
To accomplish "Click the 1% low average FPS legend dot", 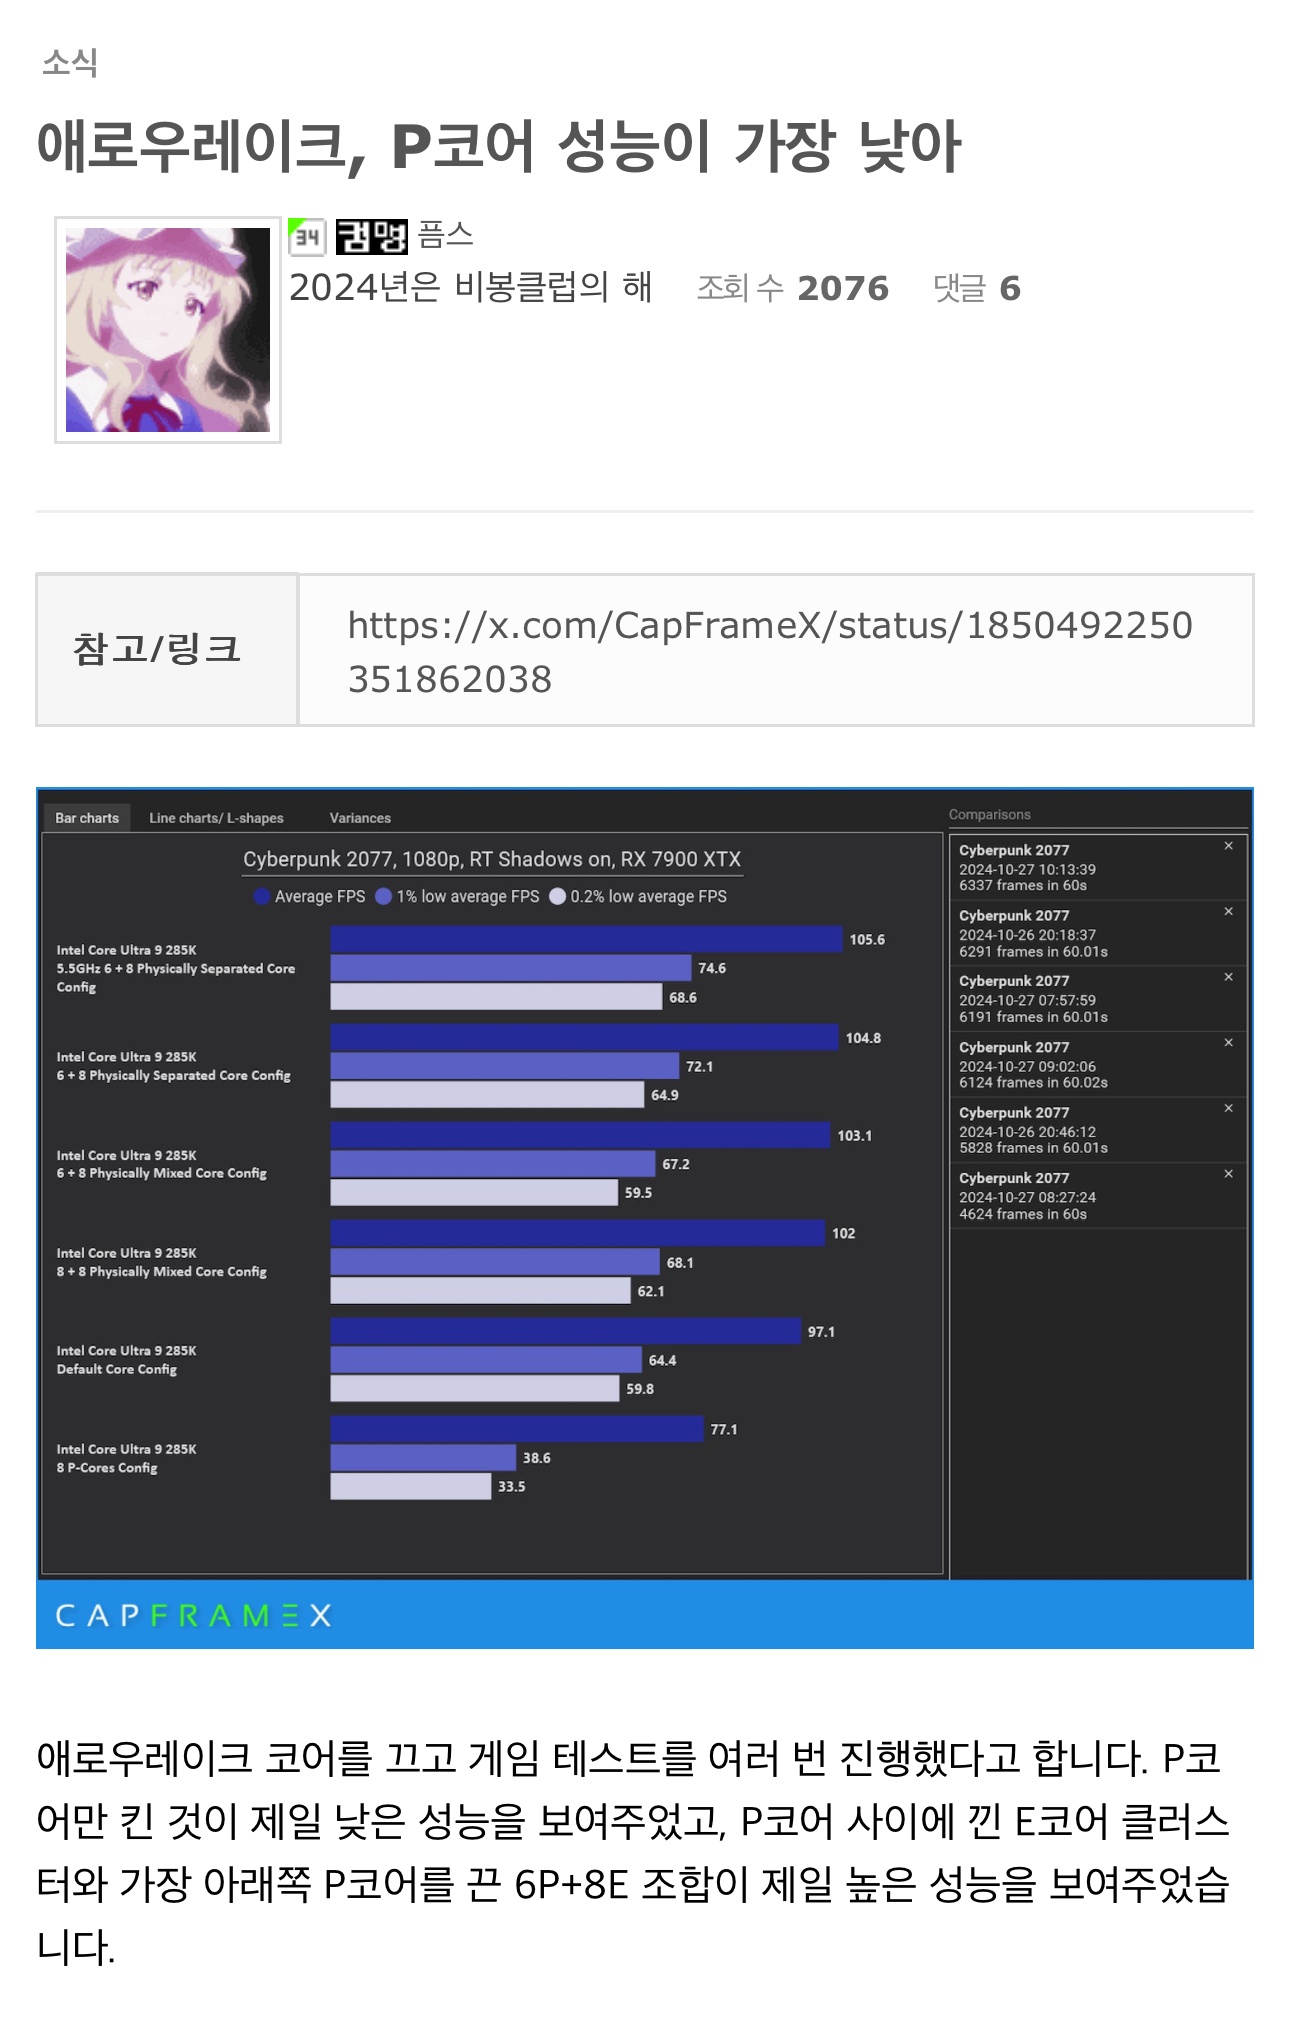I will (383, 896).
